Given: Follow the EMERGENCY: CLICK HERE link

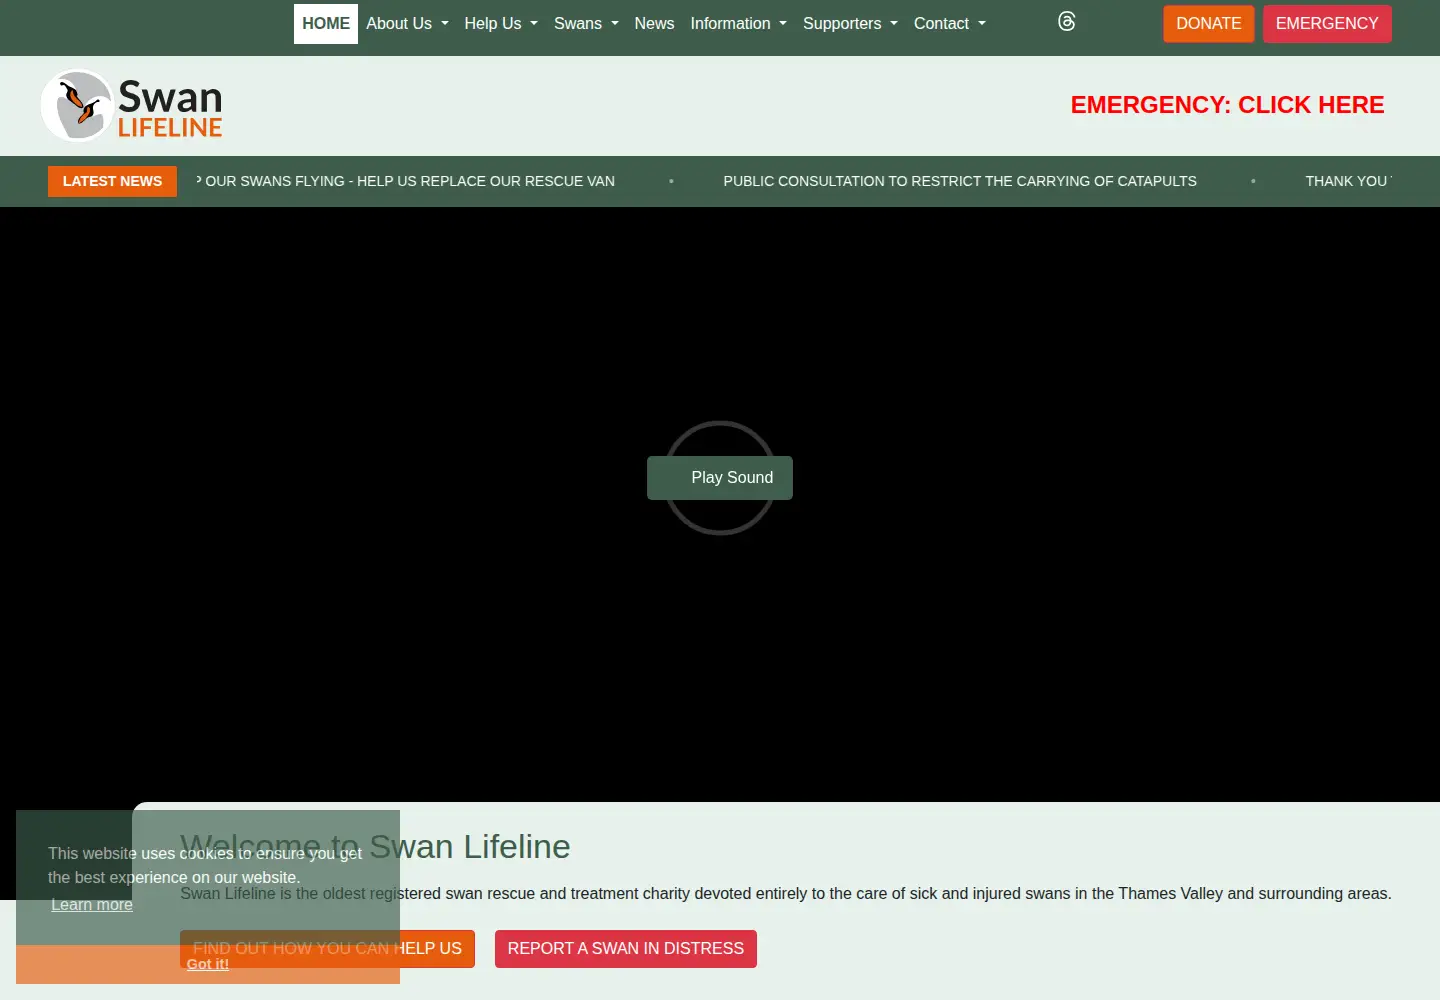Looking at the screenshot, I should (x=1227, y=105).
